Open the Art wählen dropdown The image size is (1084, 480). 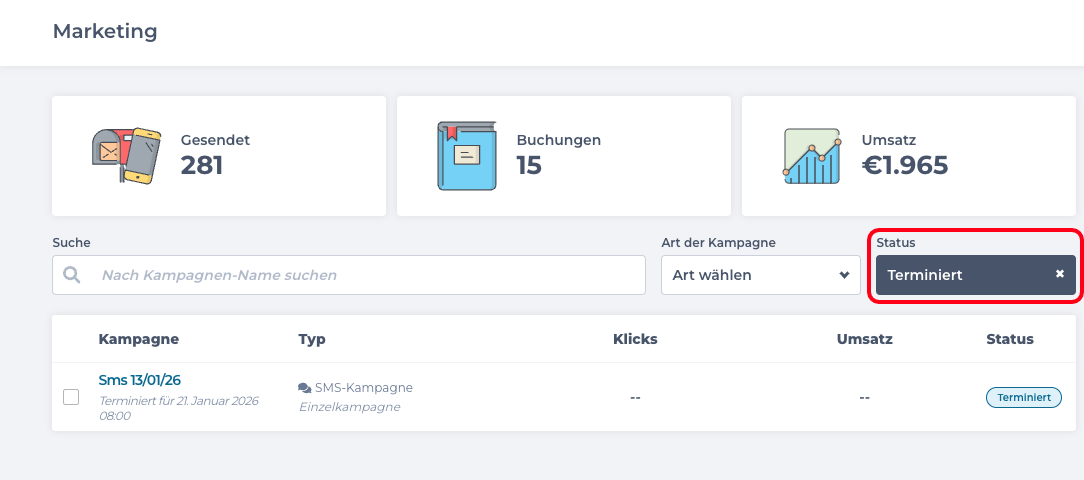pyautogui.click(x=760, y=275)
